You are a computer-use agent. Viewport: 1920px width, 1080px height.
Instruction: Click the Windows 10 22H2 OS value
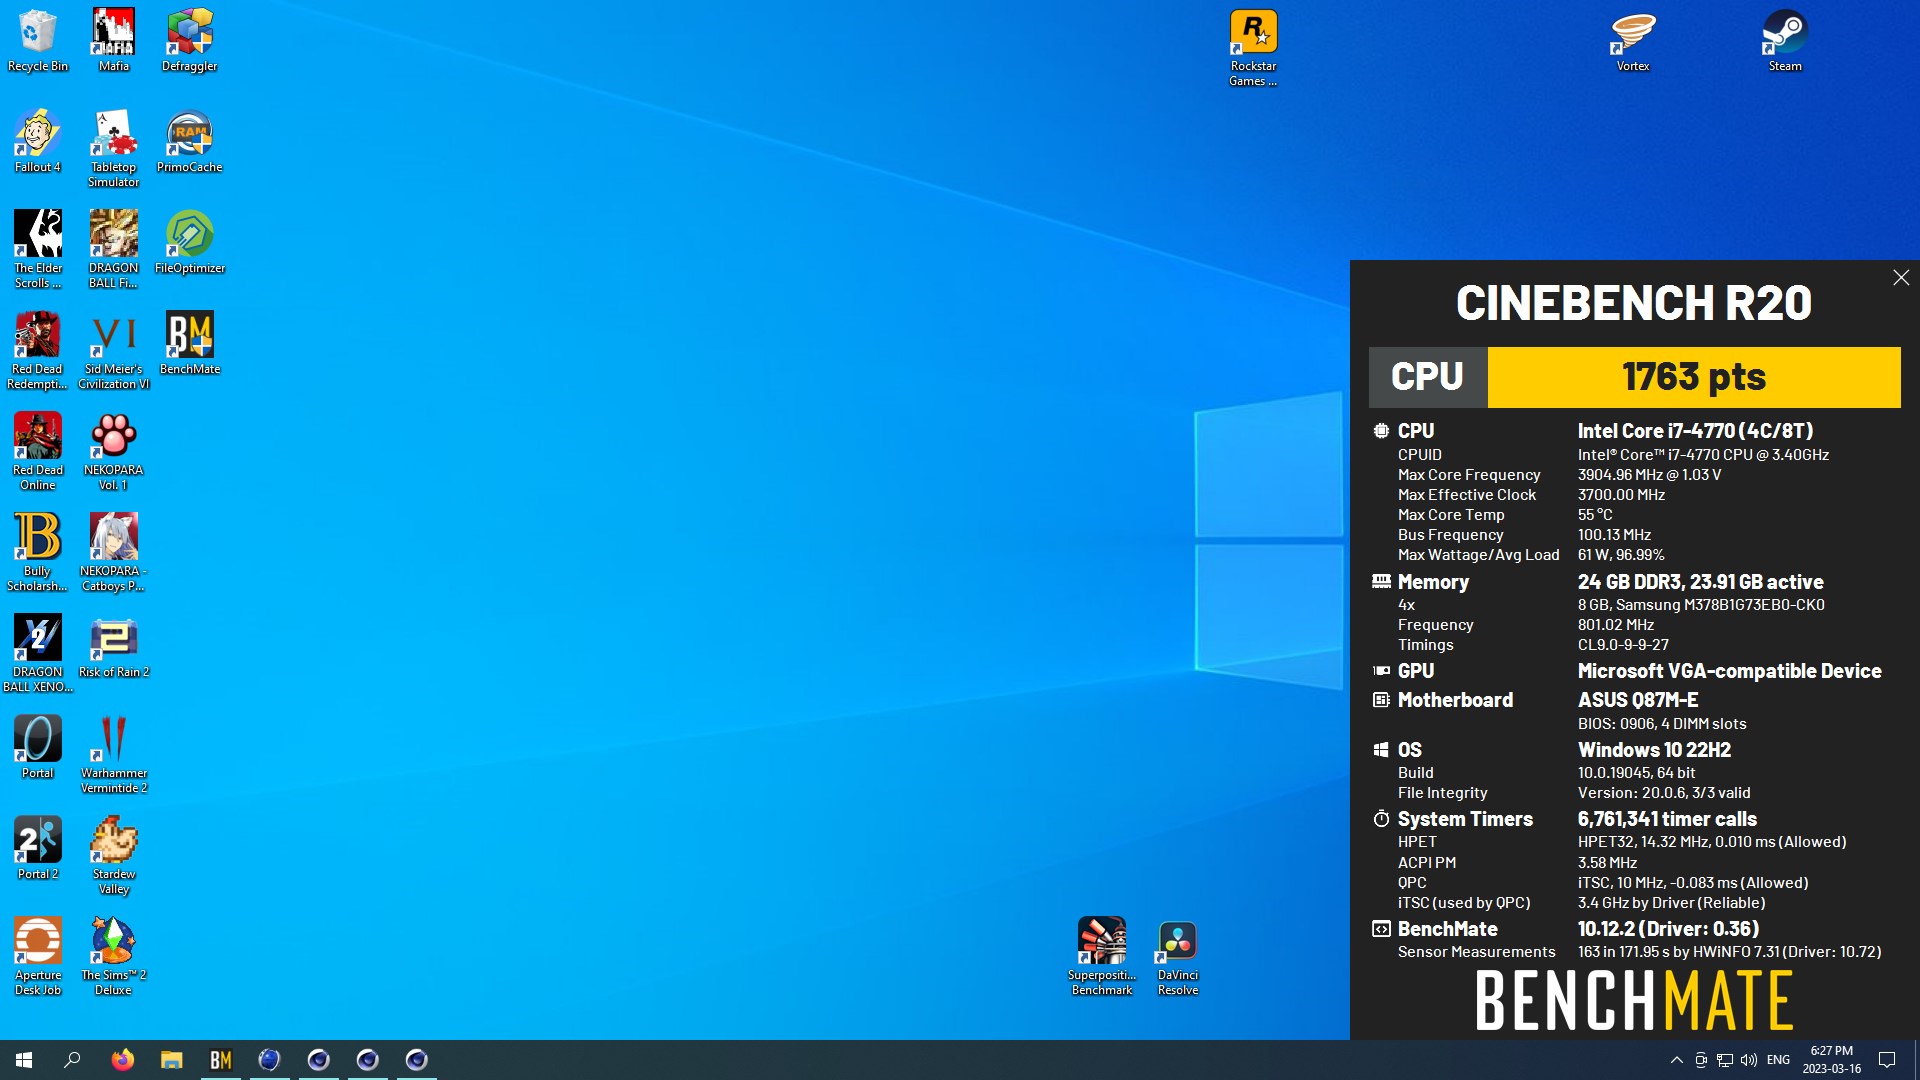(1654, 750)
